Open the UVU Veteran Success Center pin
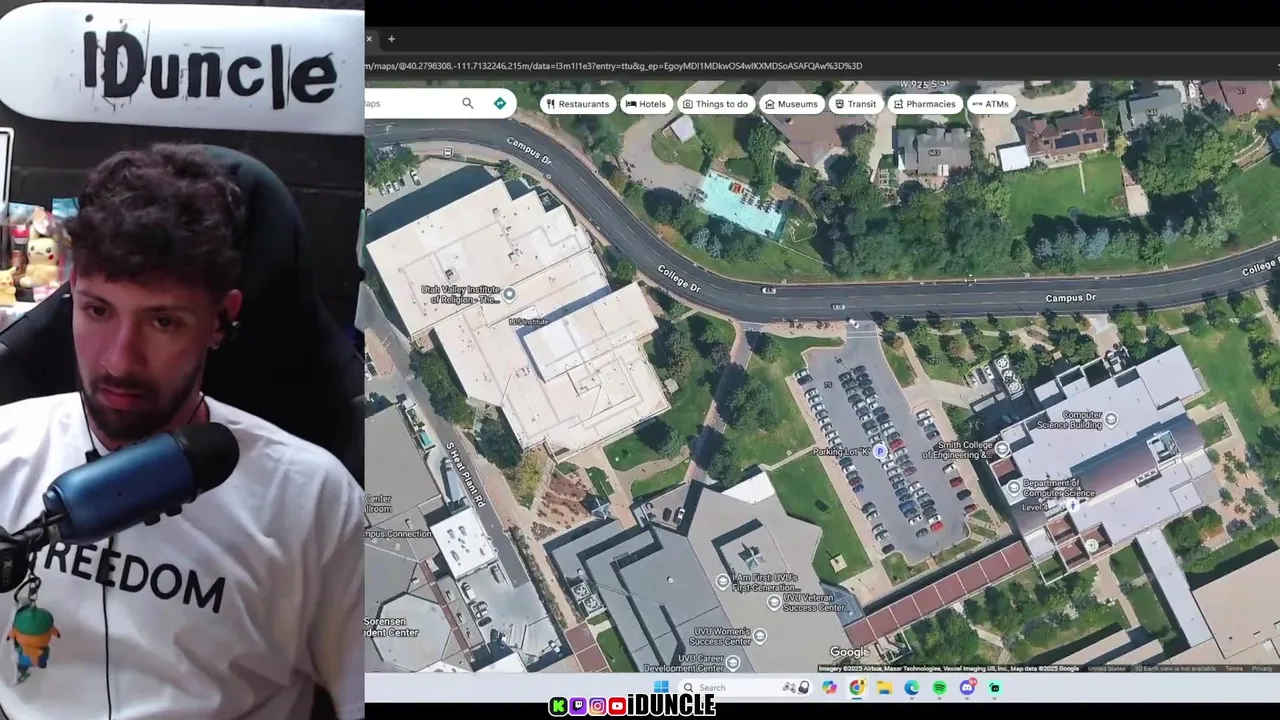Screen dimensions: 1280x720 773,602
